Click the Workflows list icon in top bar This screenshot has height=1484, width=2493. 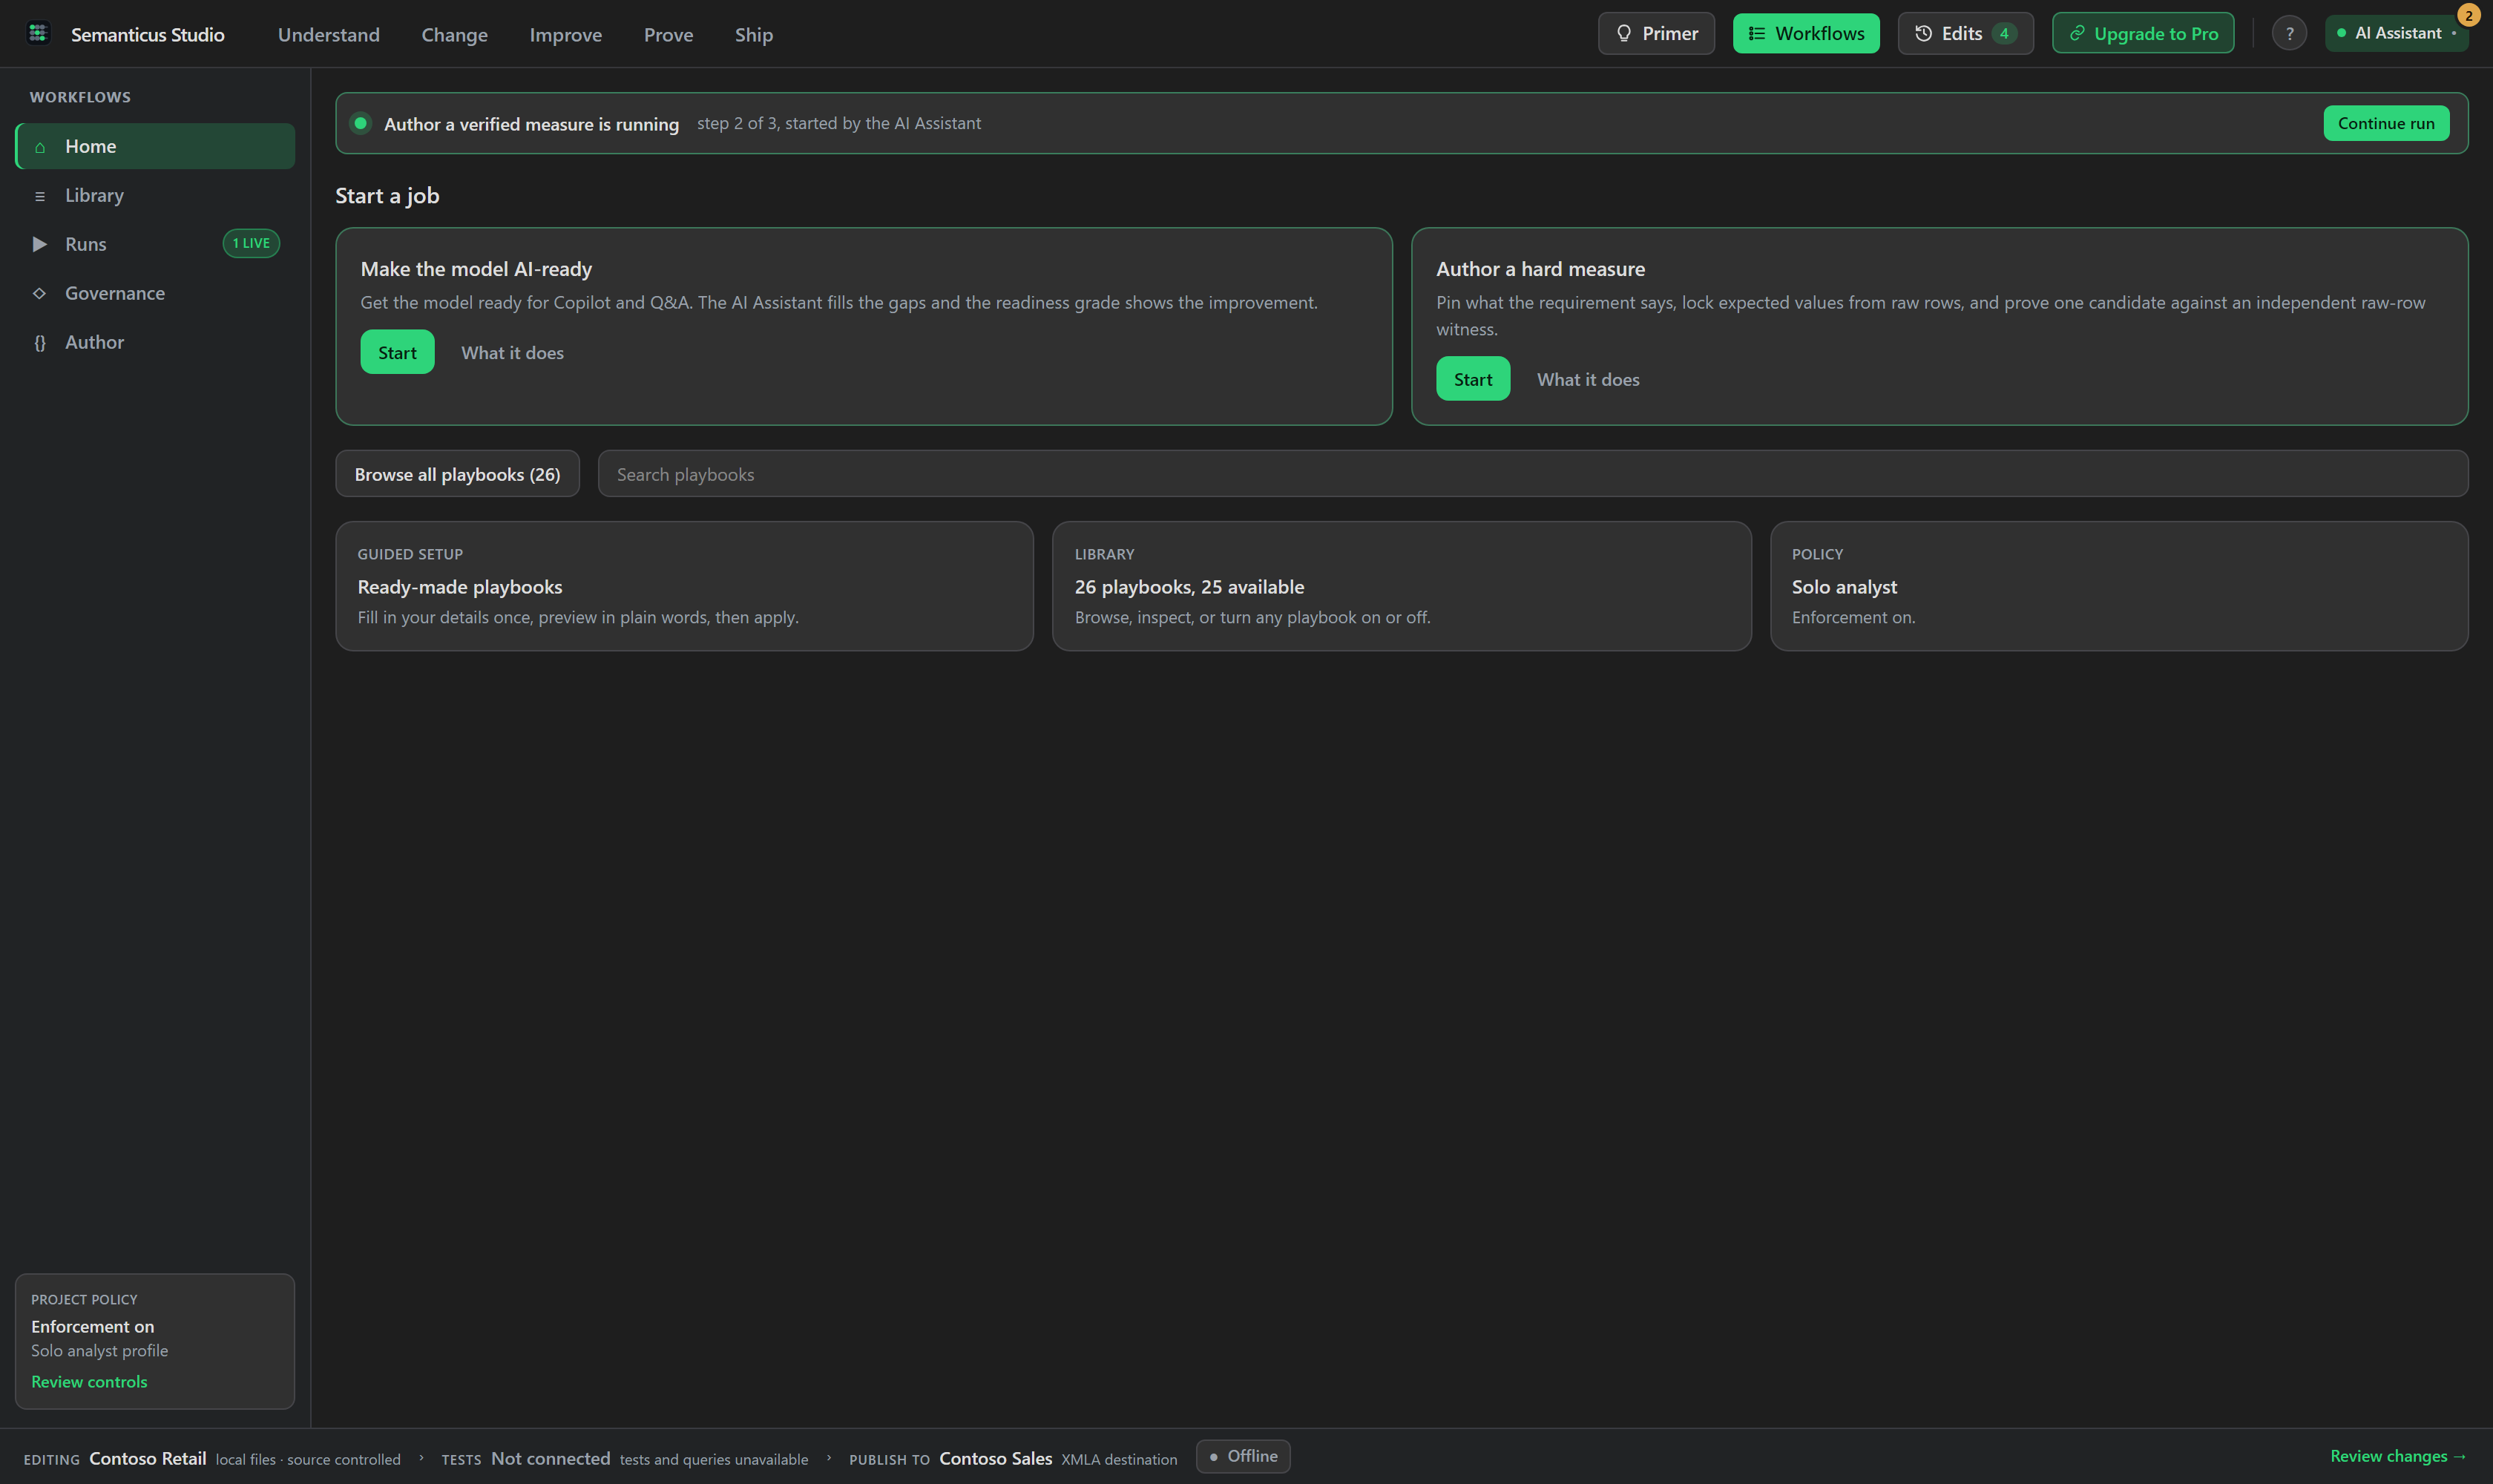(1756, 34)
